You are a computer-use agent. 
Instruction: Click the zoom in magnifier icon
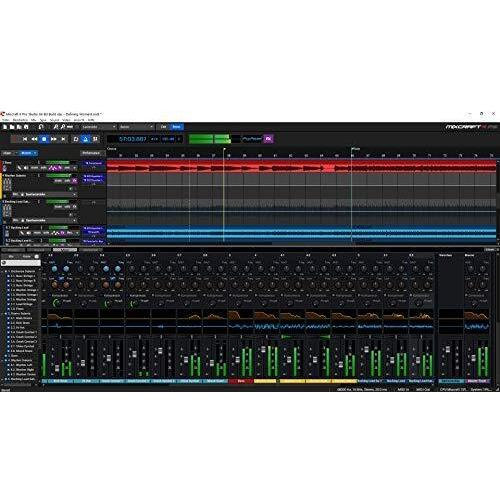pyautogui.click(x=56, y=127)
